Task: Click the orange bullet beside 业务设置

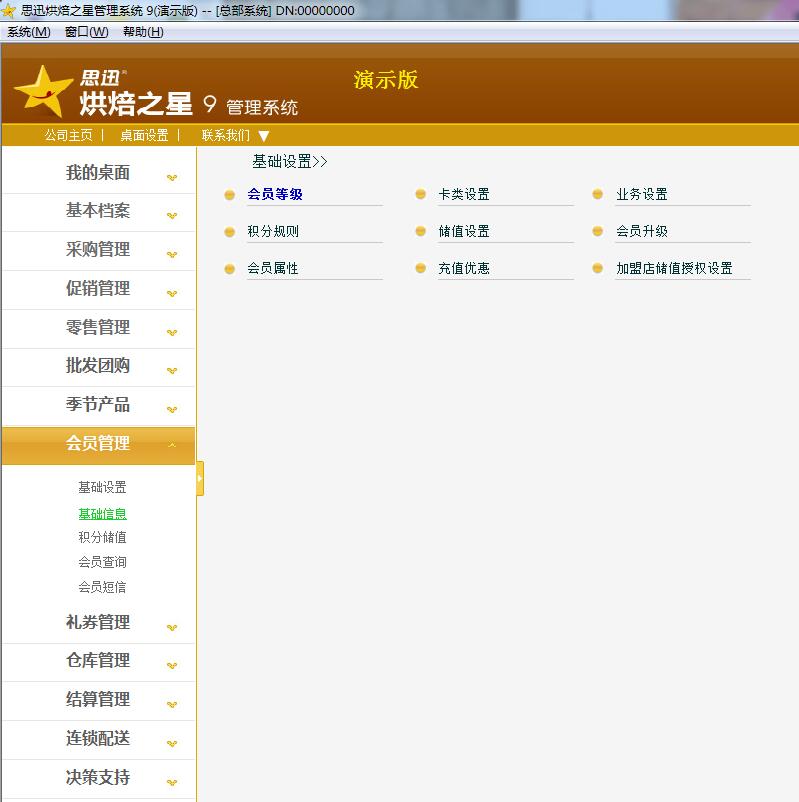Action: [597, 194]
